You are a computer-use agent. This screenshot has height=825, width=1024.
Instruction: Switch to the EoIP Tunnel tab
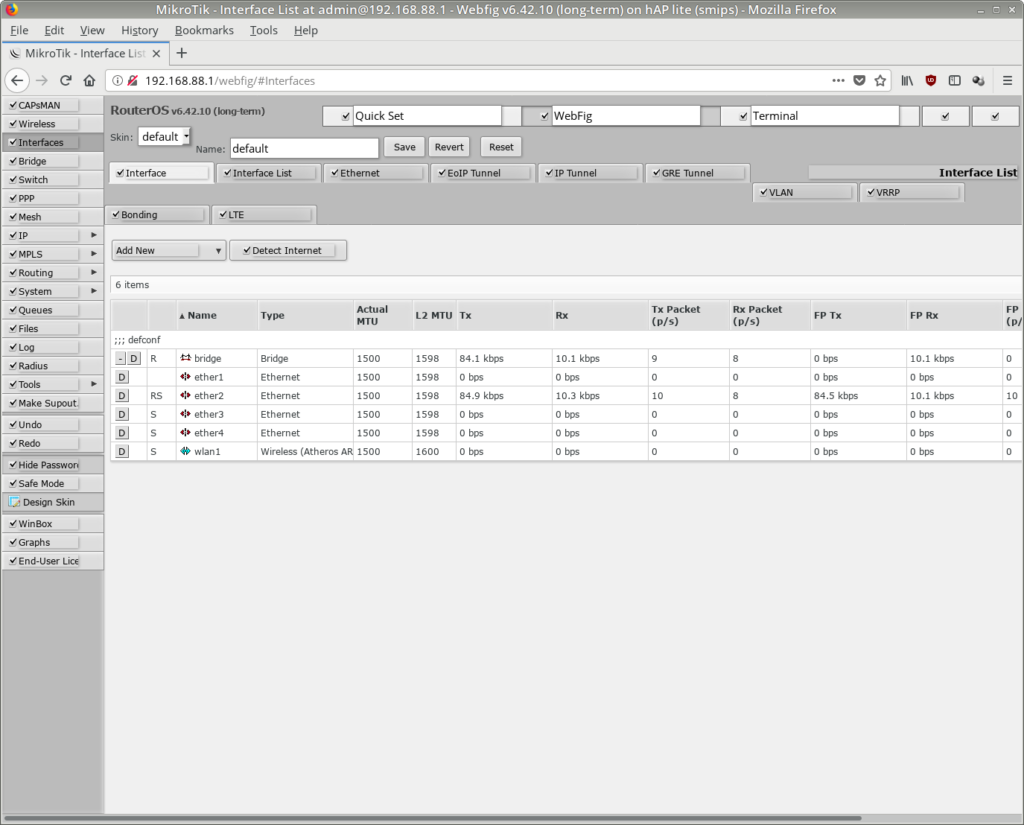482,173
